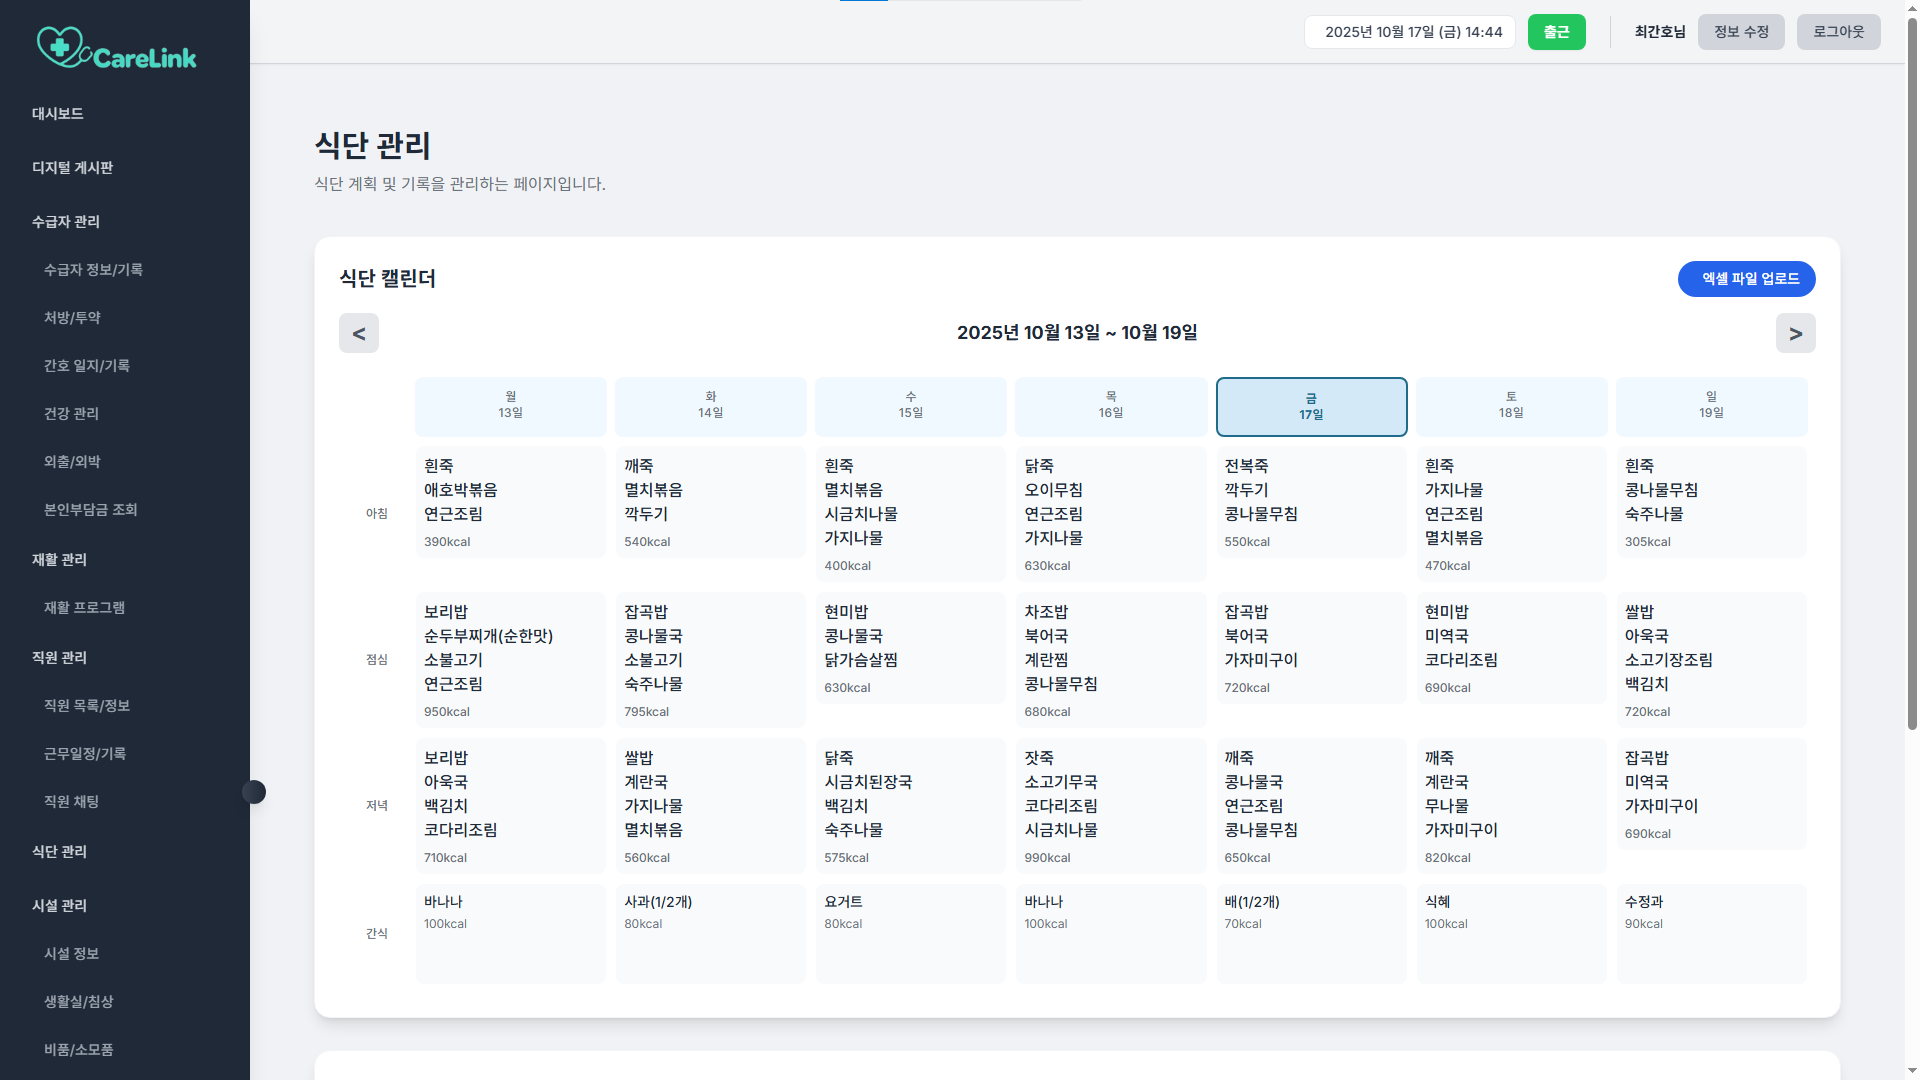Open Saturday lunch card with 코다리조림
Image resolution: width=1920 pixels, height=1080 pixels.
coord(1511,648)
